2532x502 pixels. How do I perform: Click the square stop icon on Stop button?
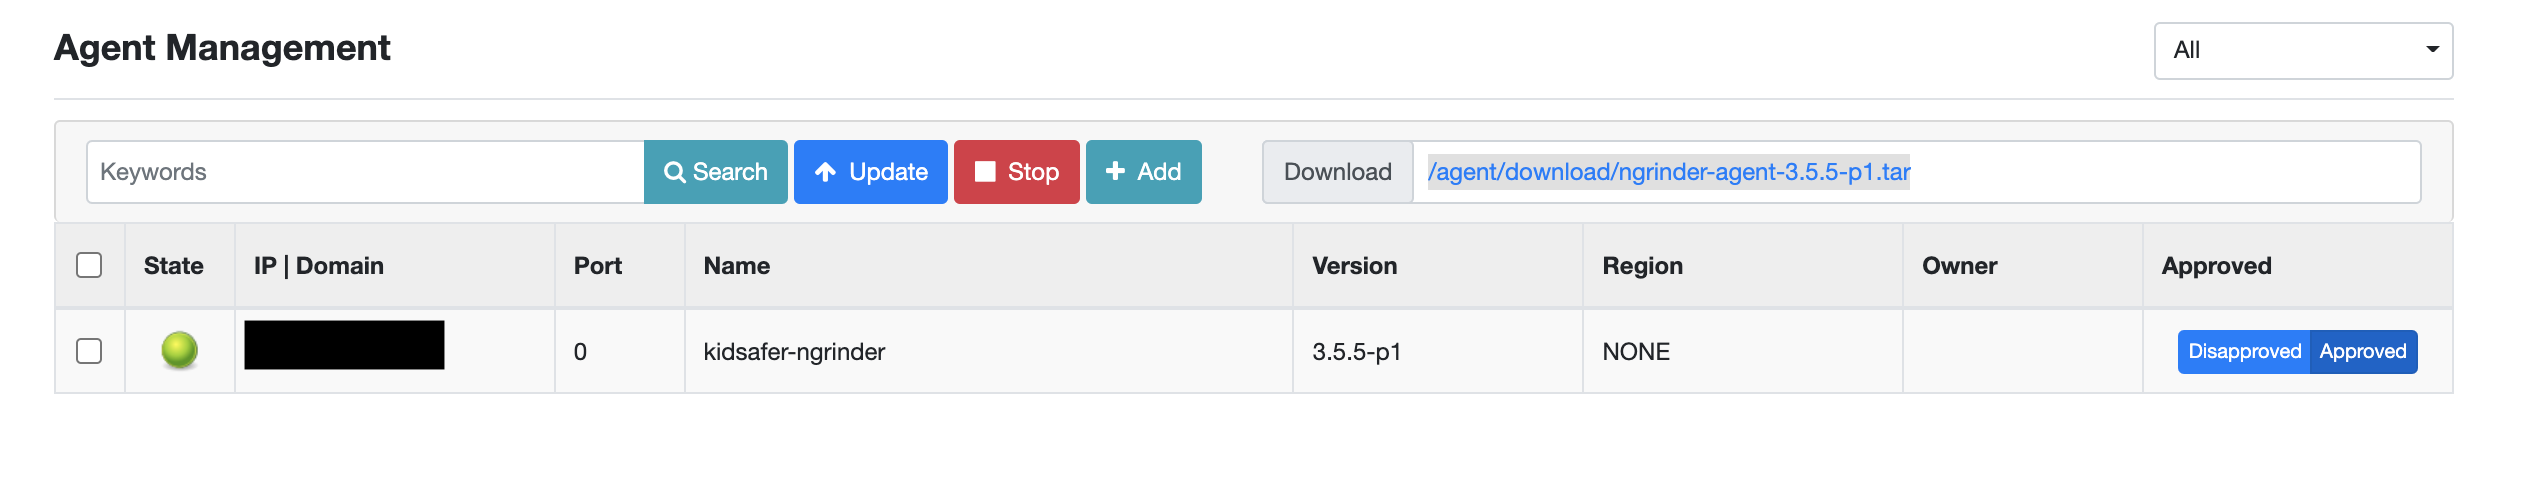pos(985,172)
